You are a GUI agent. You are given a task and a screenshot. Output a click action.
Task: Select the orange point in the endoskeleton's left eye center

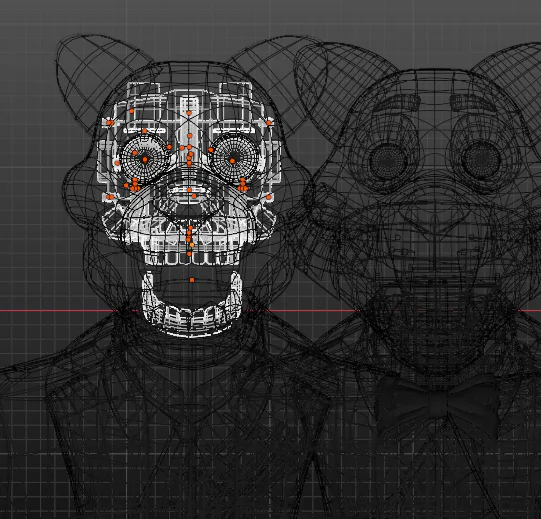145,160
